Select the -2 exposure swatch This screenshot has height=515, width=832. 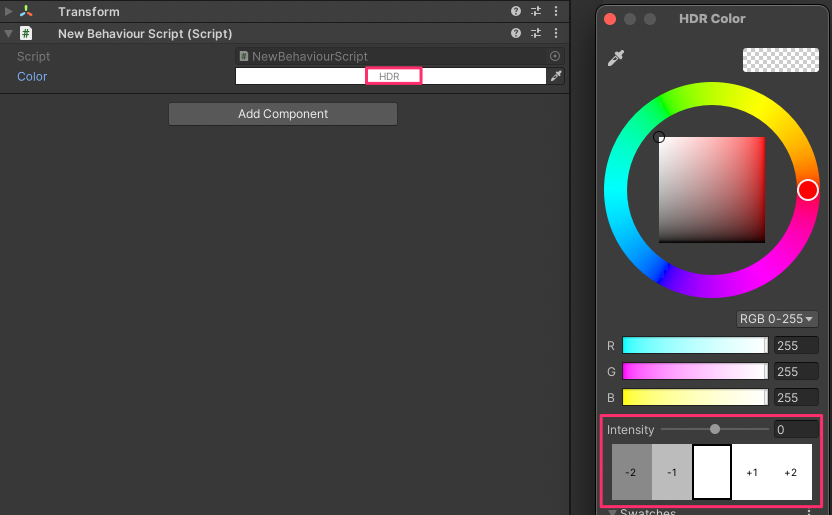tap(631, 472)
